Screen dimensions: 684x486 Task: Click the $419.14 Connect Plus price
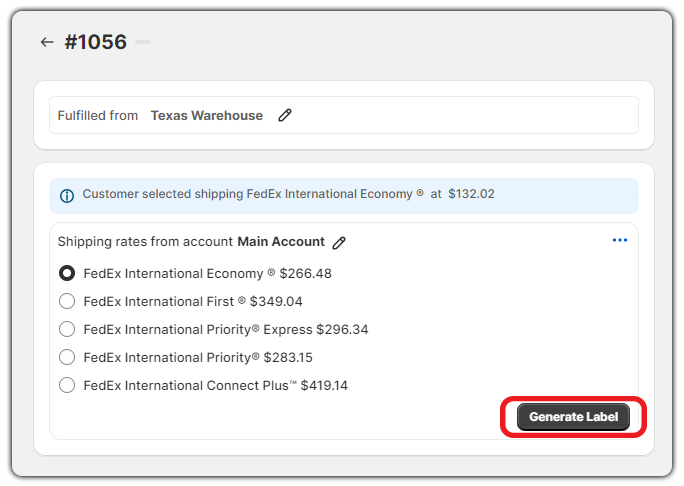pos(324,385)
